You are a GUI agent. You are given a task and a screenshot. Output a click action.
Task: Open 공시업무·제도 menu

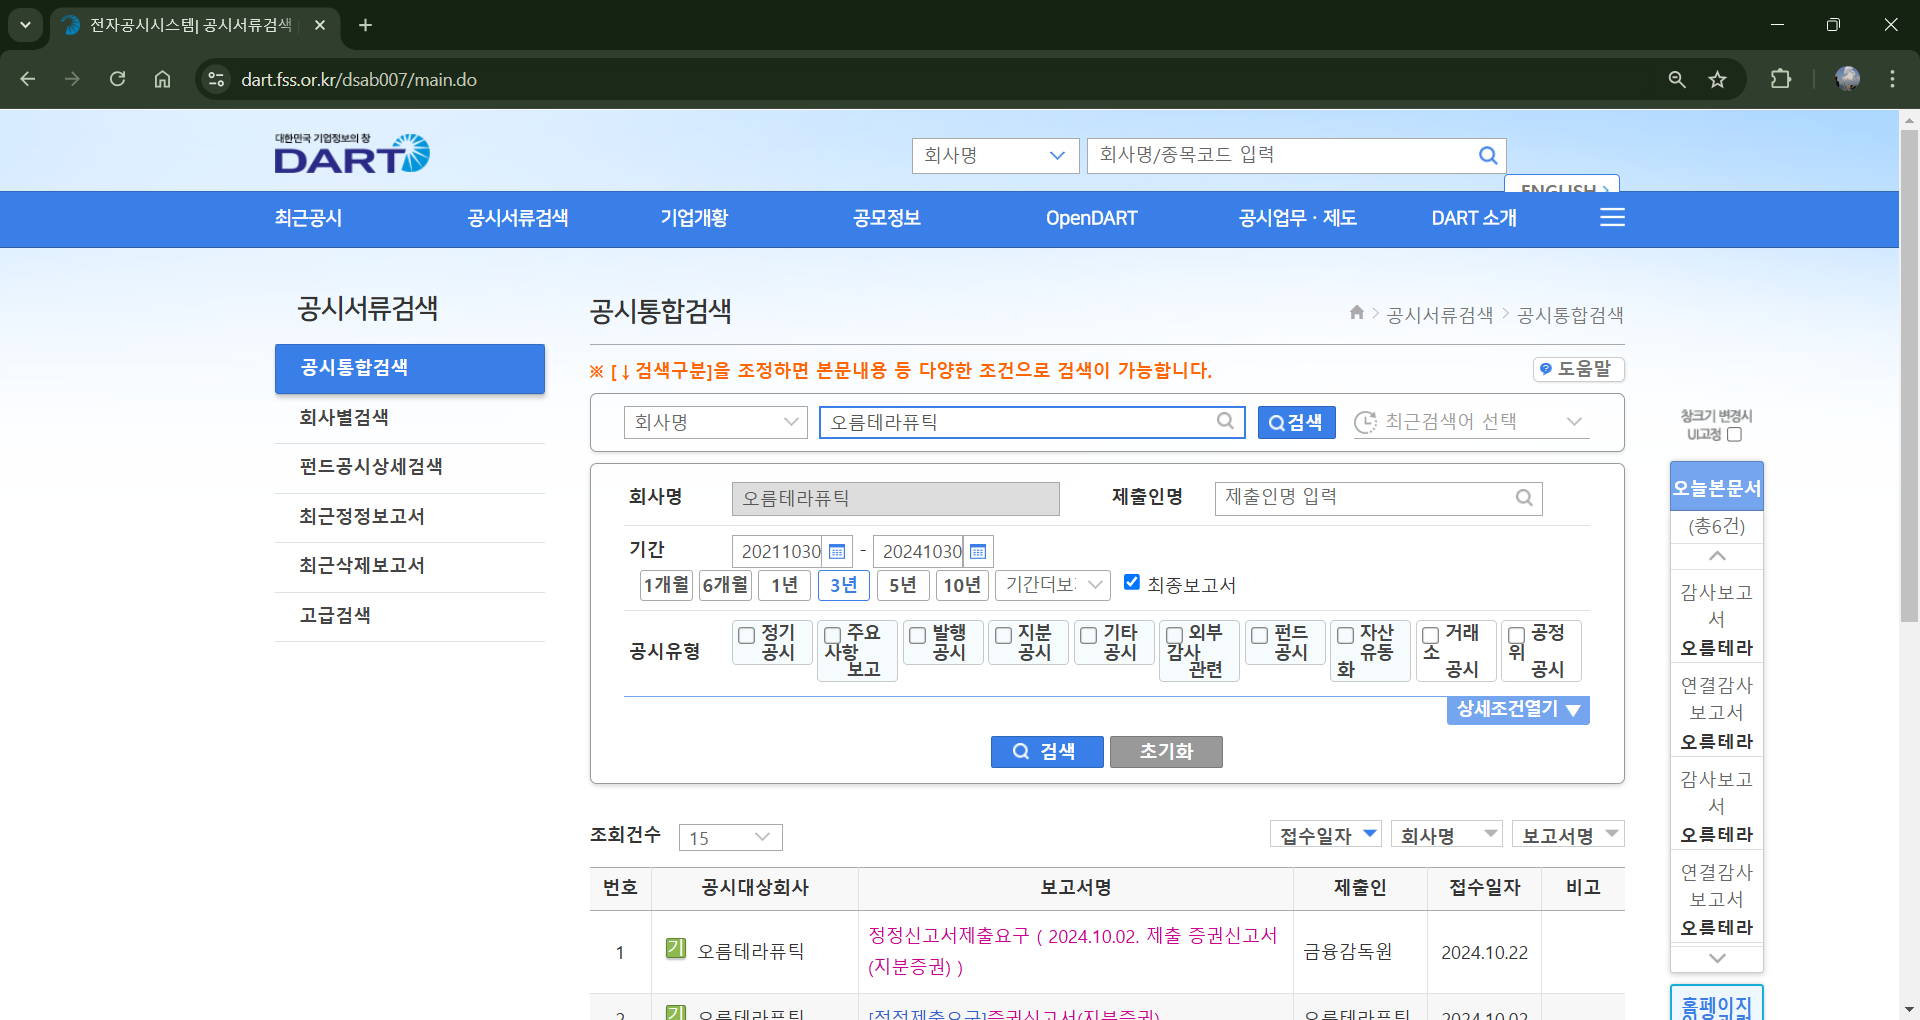(1297, 218)
